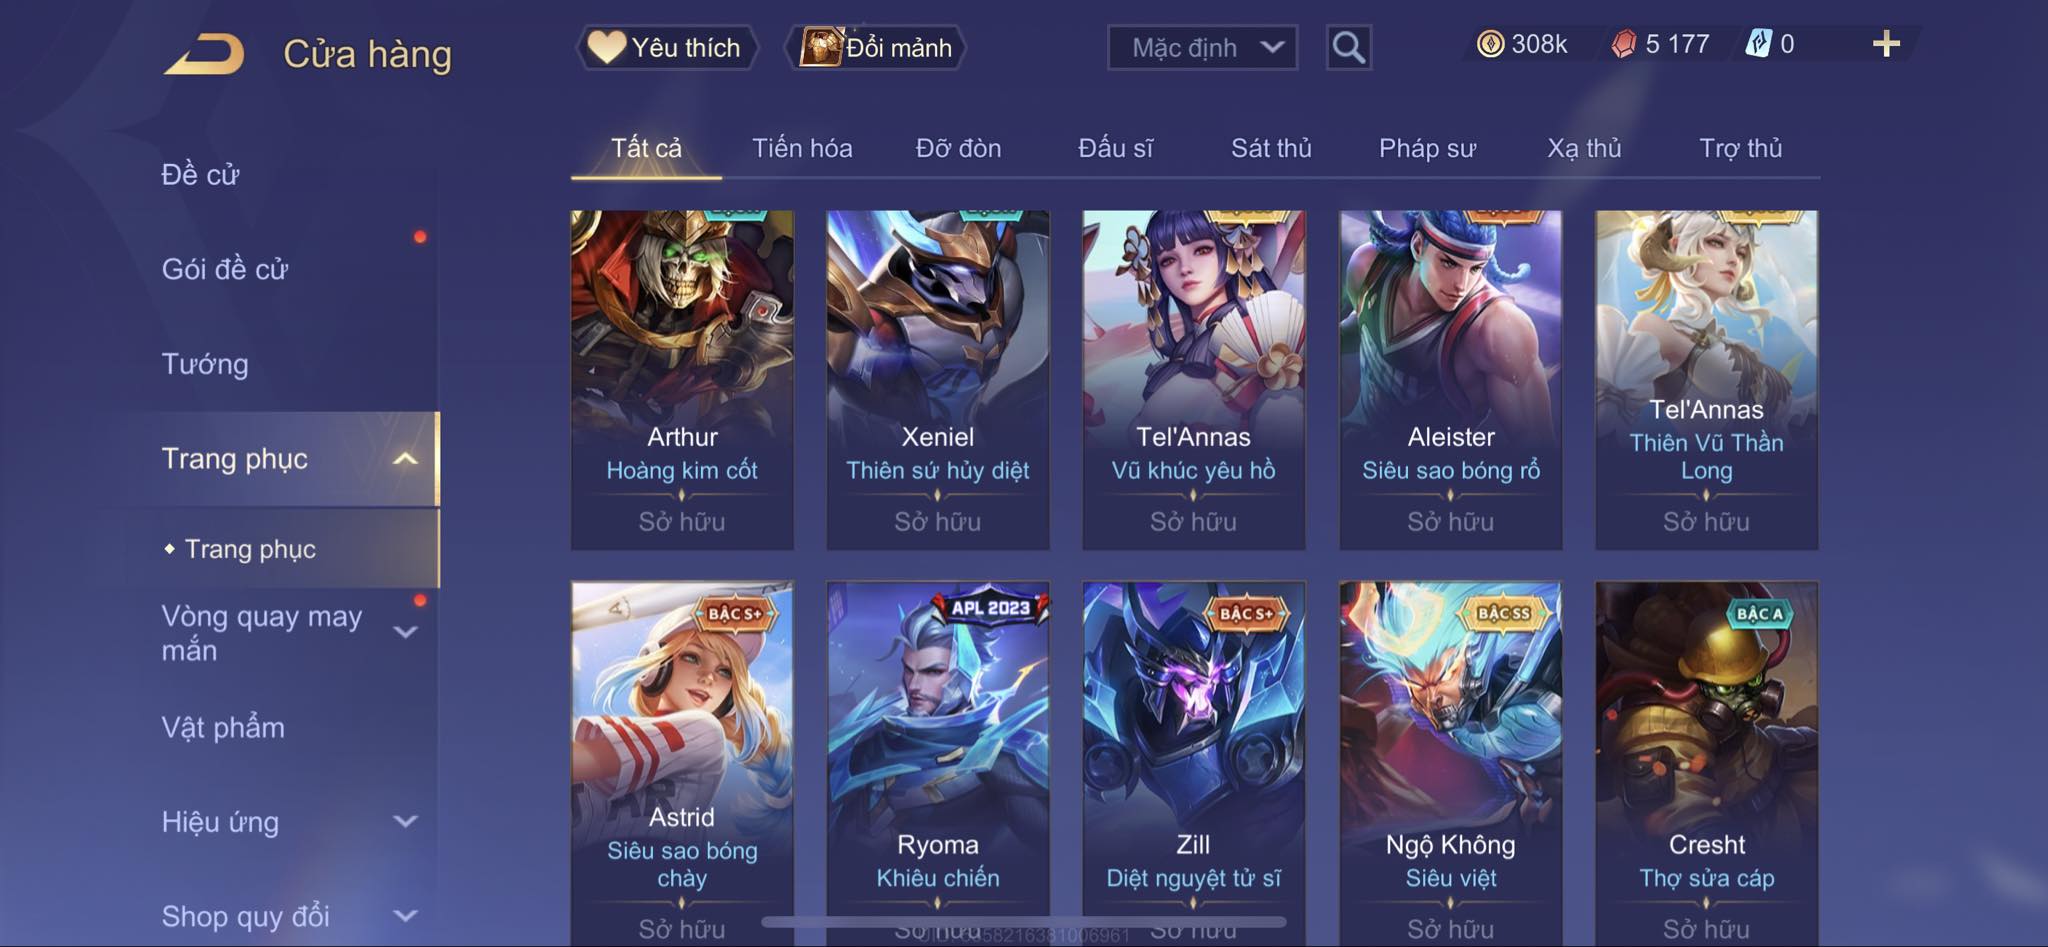Collapse the Trang phục sidebar section
Viewport: 2048px width, 947px height.
[405, 459]
